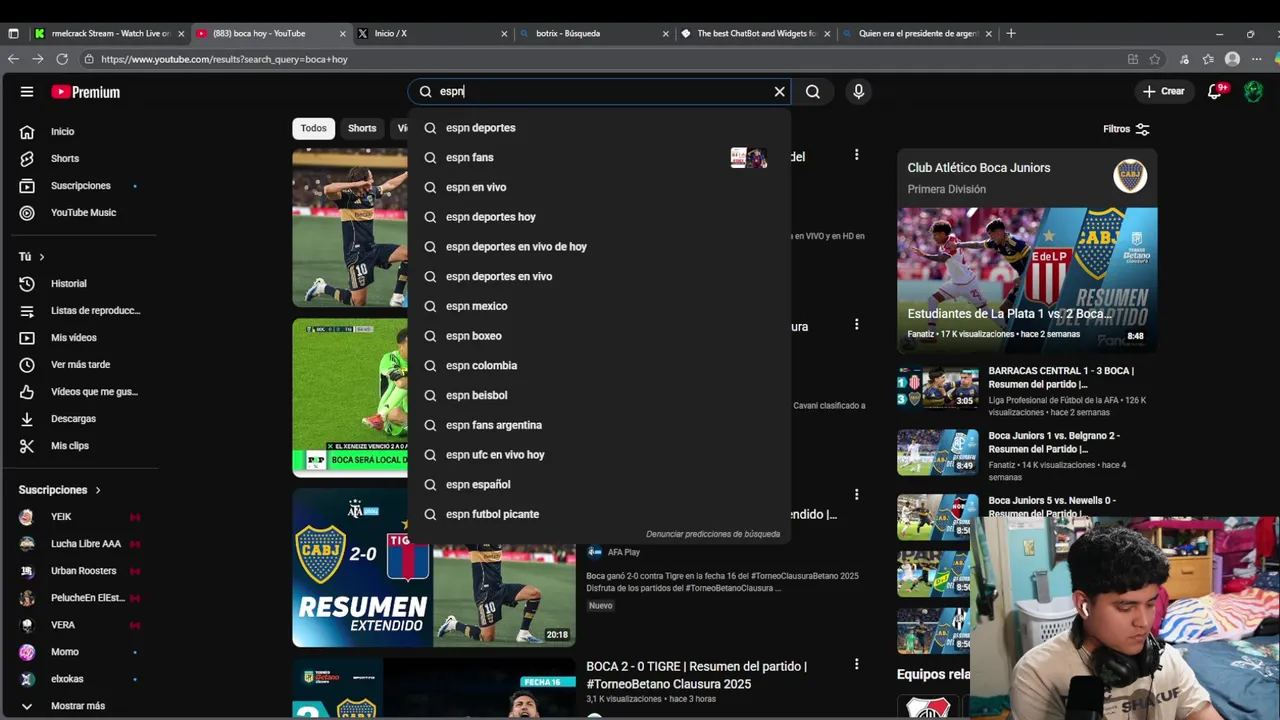Start voice search with microphone icon

[x=858, y=92]
